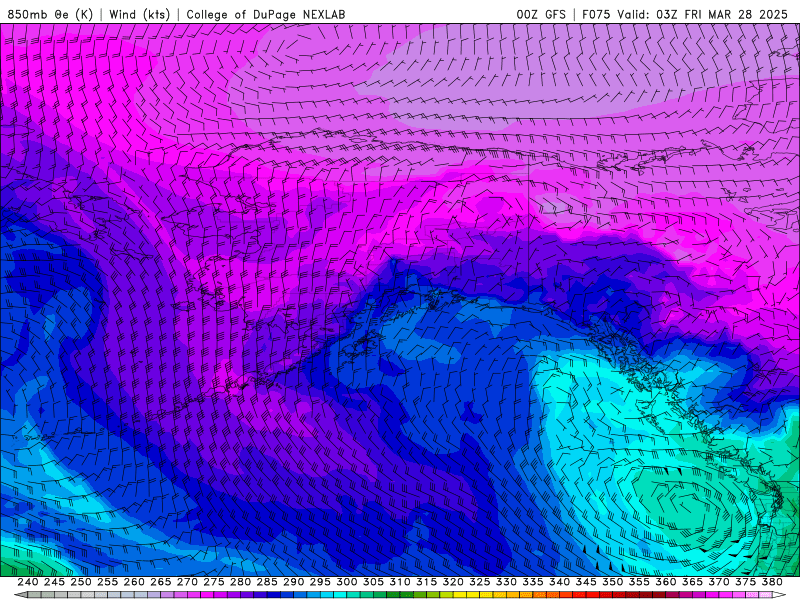Click the 340 value on color scale

coord(559,582)
